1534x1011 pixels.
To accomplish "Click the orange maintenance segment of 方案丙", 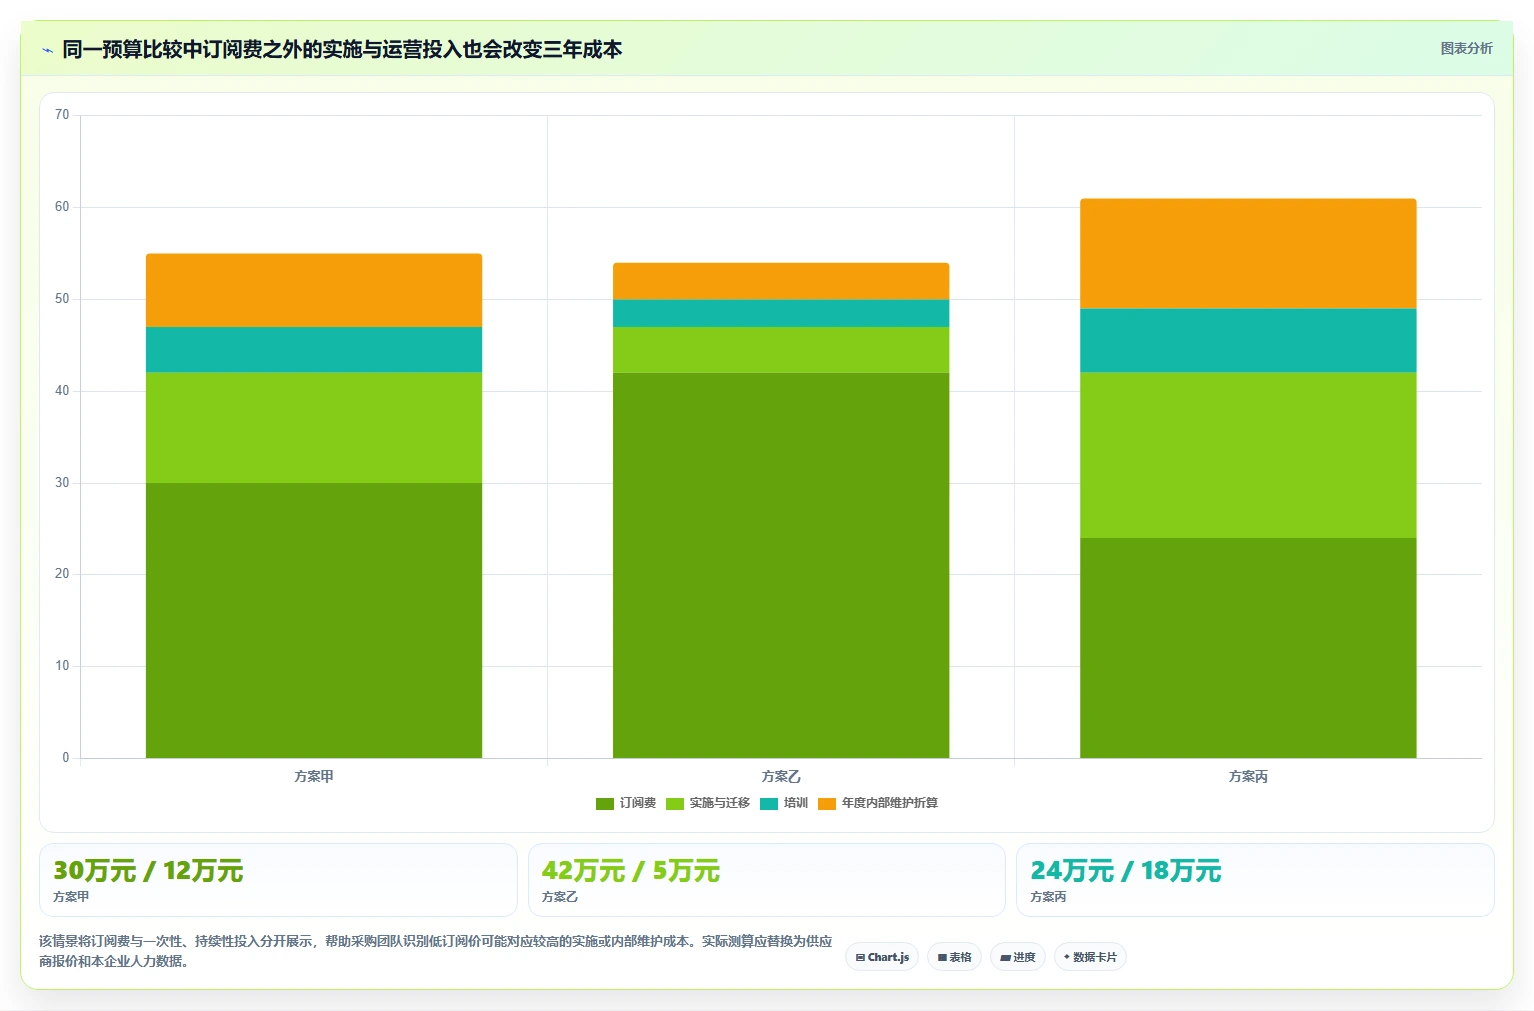I will (x=1248, y=254).
